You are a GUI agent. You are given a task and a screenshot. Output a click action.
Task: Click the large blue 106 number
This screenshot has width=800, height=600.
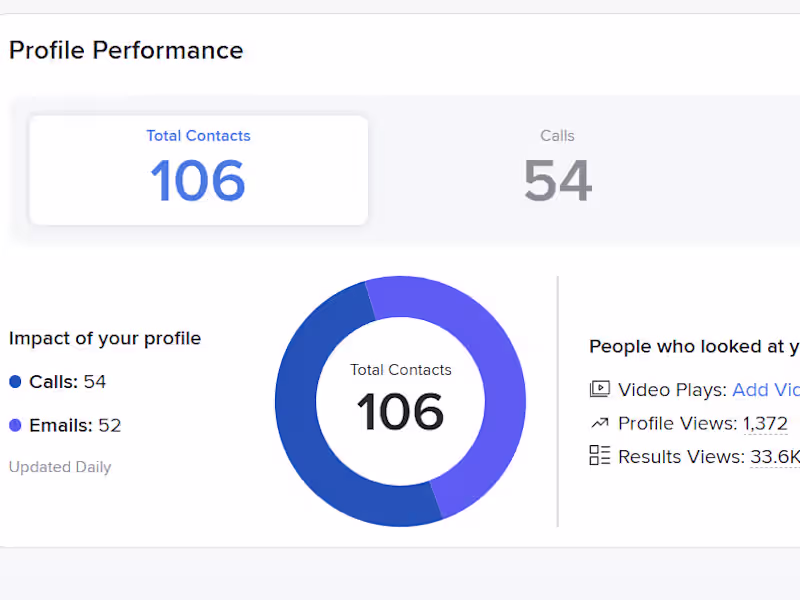[x=198, y=181]
